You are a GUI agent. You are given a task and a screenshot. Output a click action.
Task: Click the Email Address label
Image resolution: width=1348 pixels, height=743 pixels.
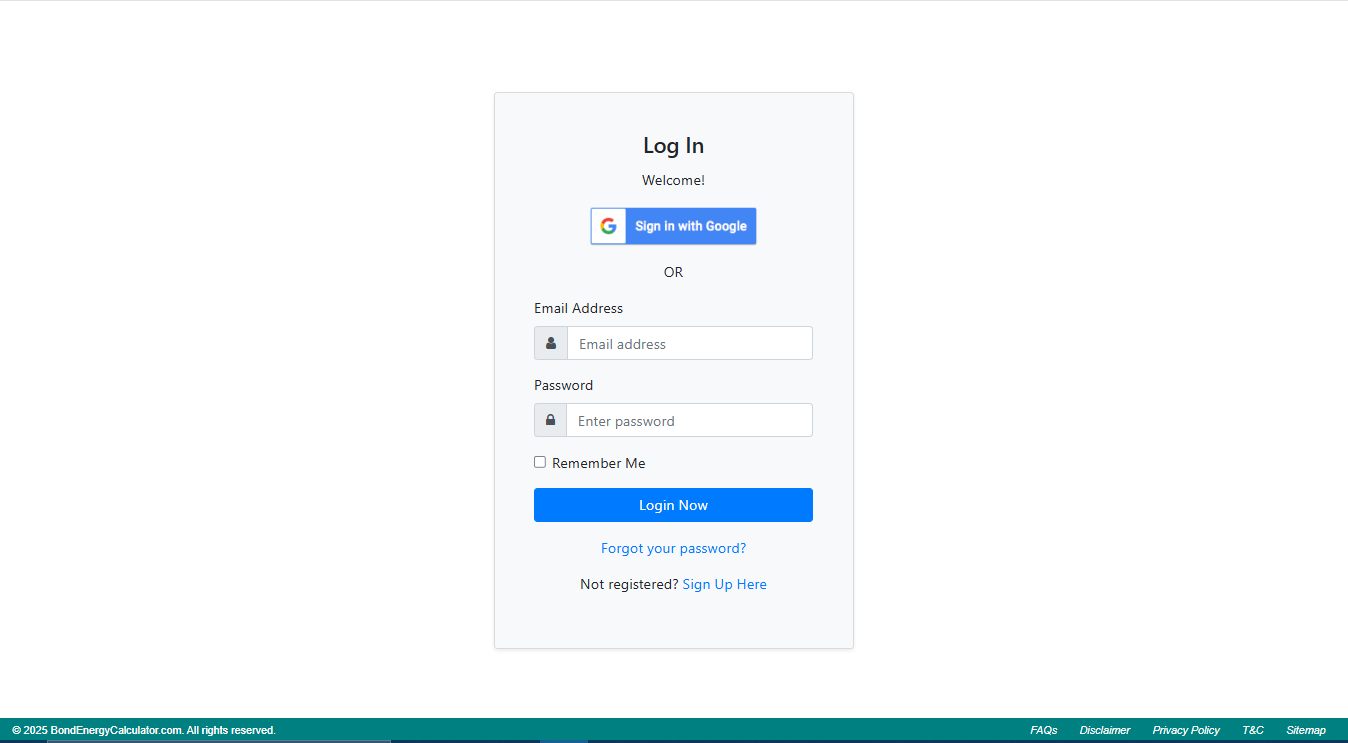pyautogui.click(x=578, y=308)
